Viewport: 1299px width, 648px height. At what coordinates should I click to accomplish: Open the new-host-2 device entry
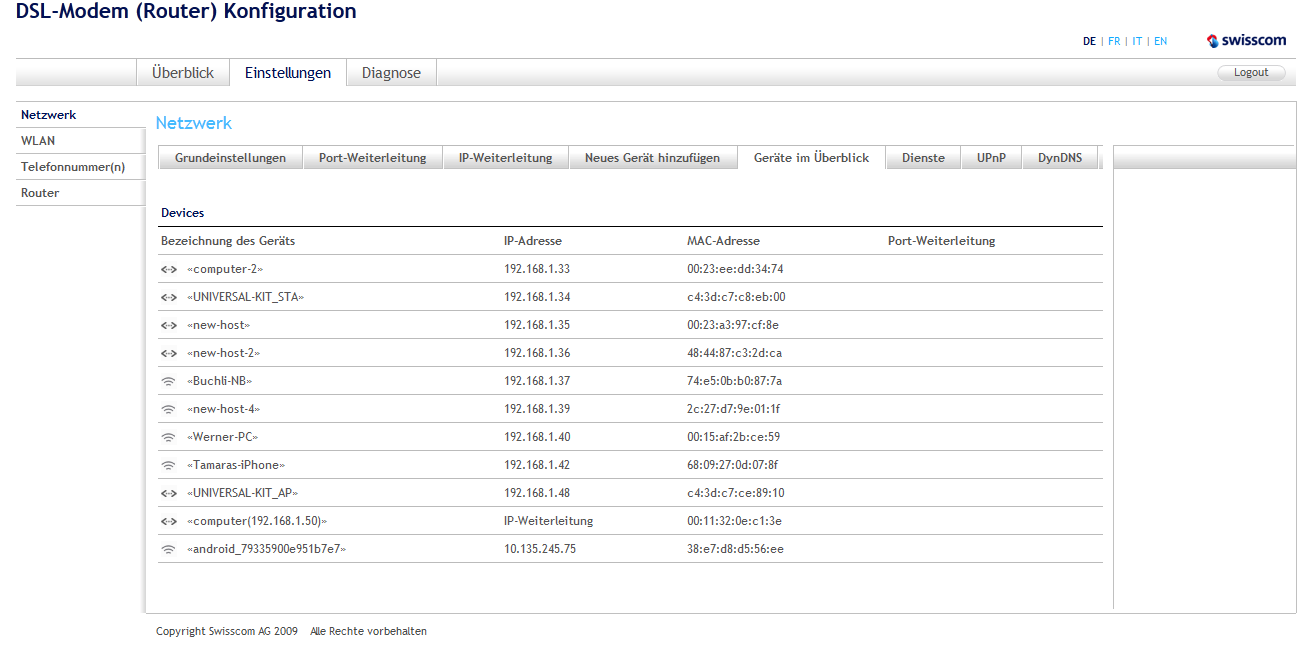(226, 353)
